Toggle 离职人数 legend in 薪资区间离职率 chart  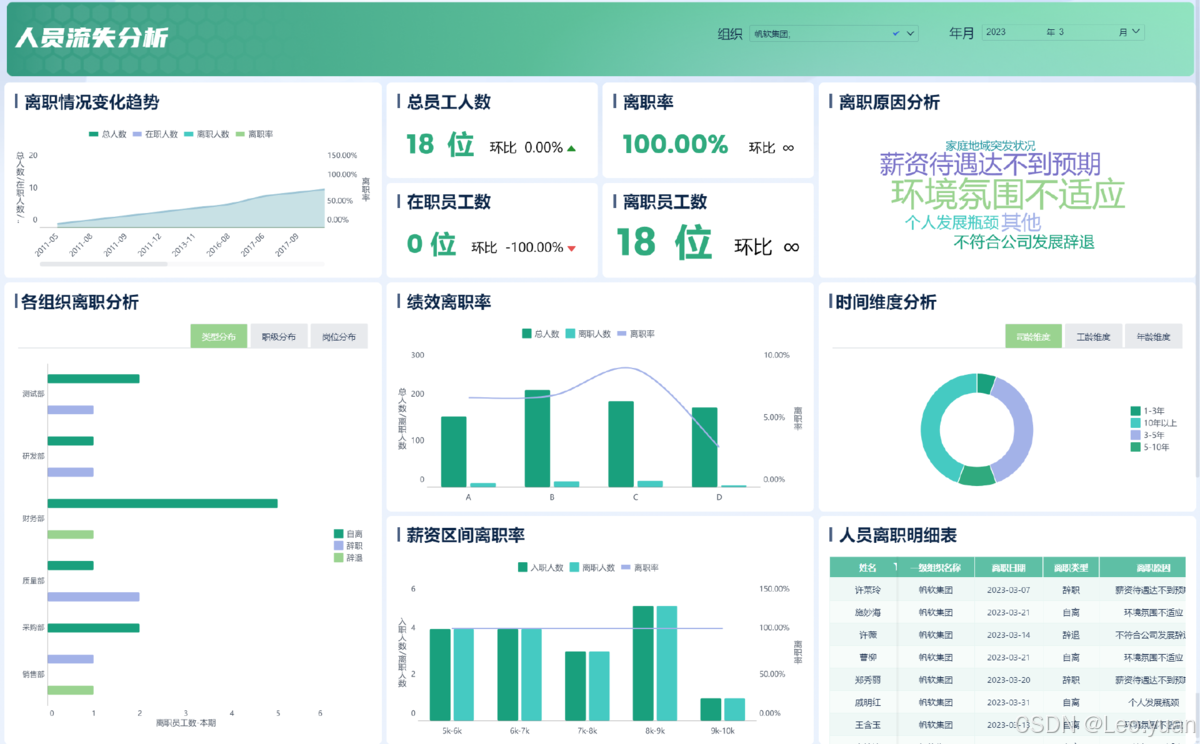coord(592,567)
